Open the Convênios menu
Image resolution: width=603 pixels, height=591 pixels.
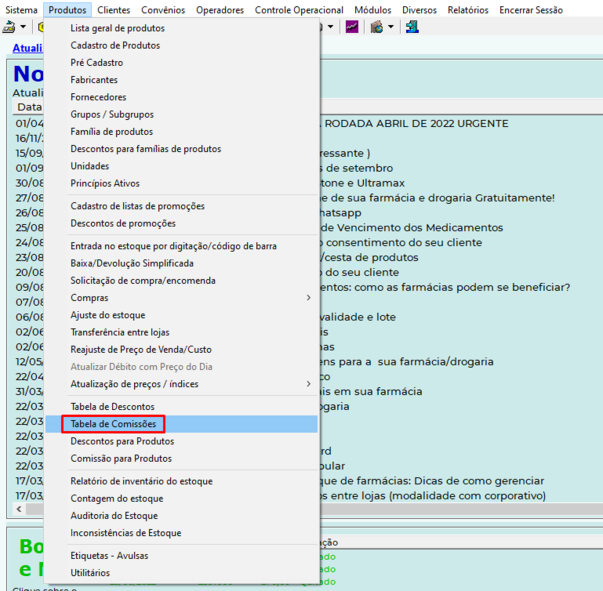(163, 10)
